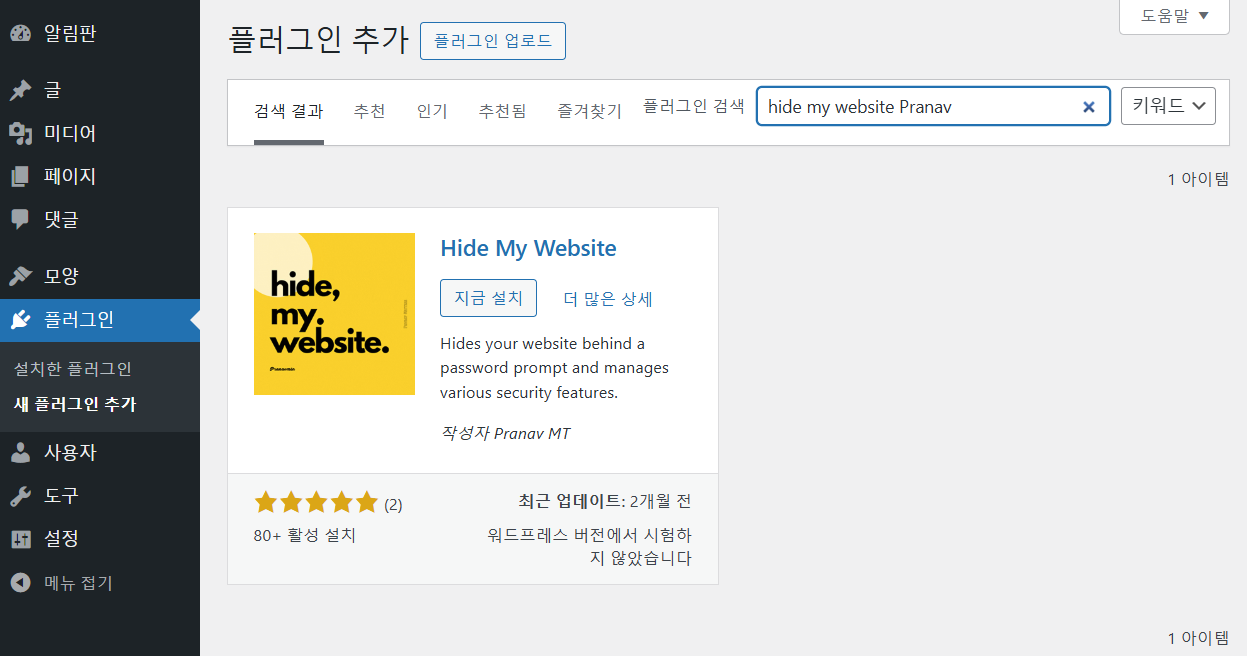This screenshot has width=1247, height=656.
Task: Open the 설정 menu label
Action: pos(61,538)
